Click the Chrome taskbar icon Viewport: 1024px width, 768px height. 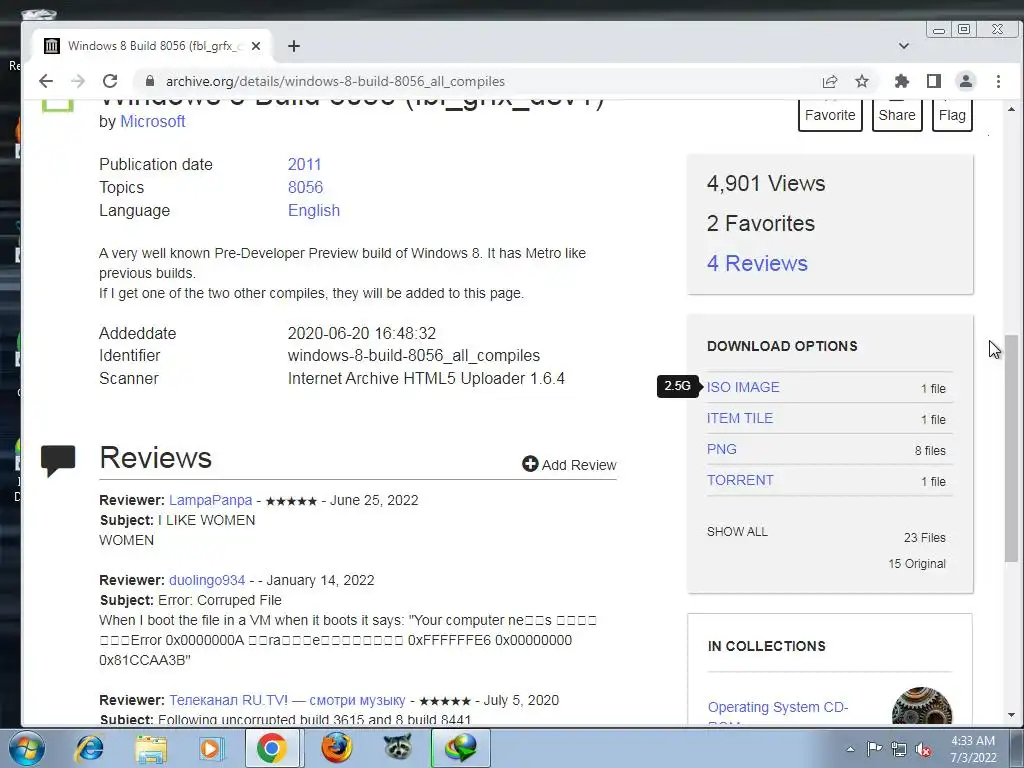[x=272, y=748]
